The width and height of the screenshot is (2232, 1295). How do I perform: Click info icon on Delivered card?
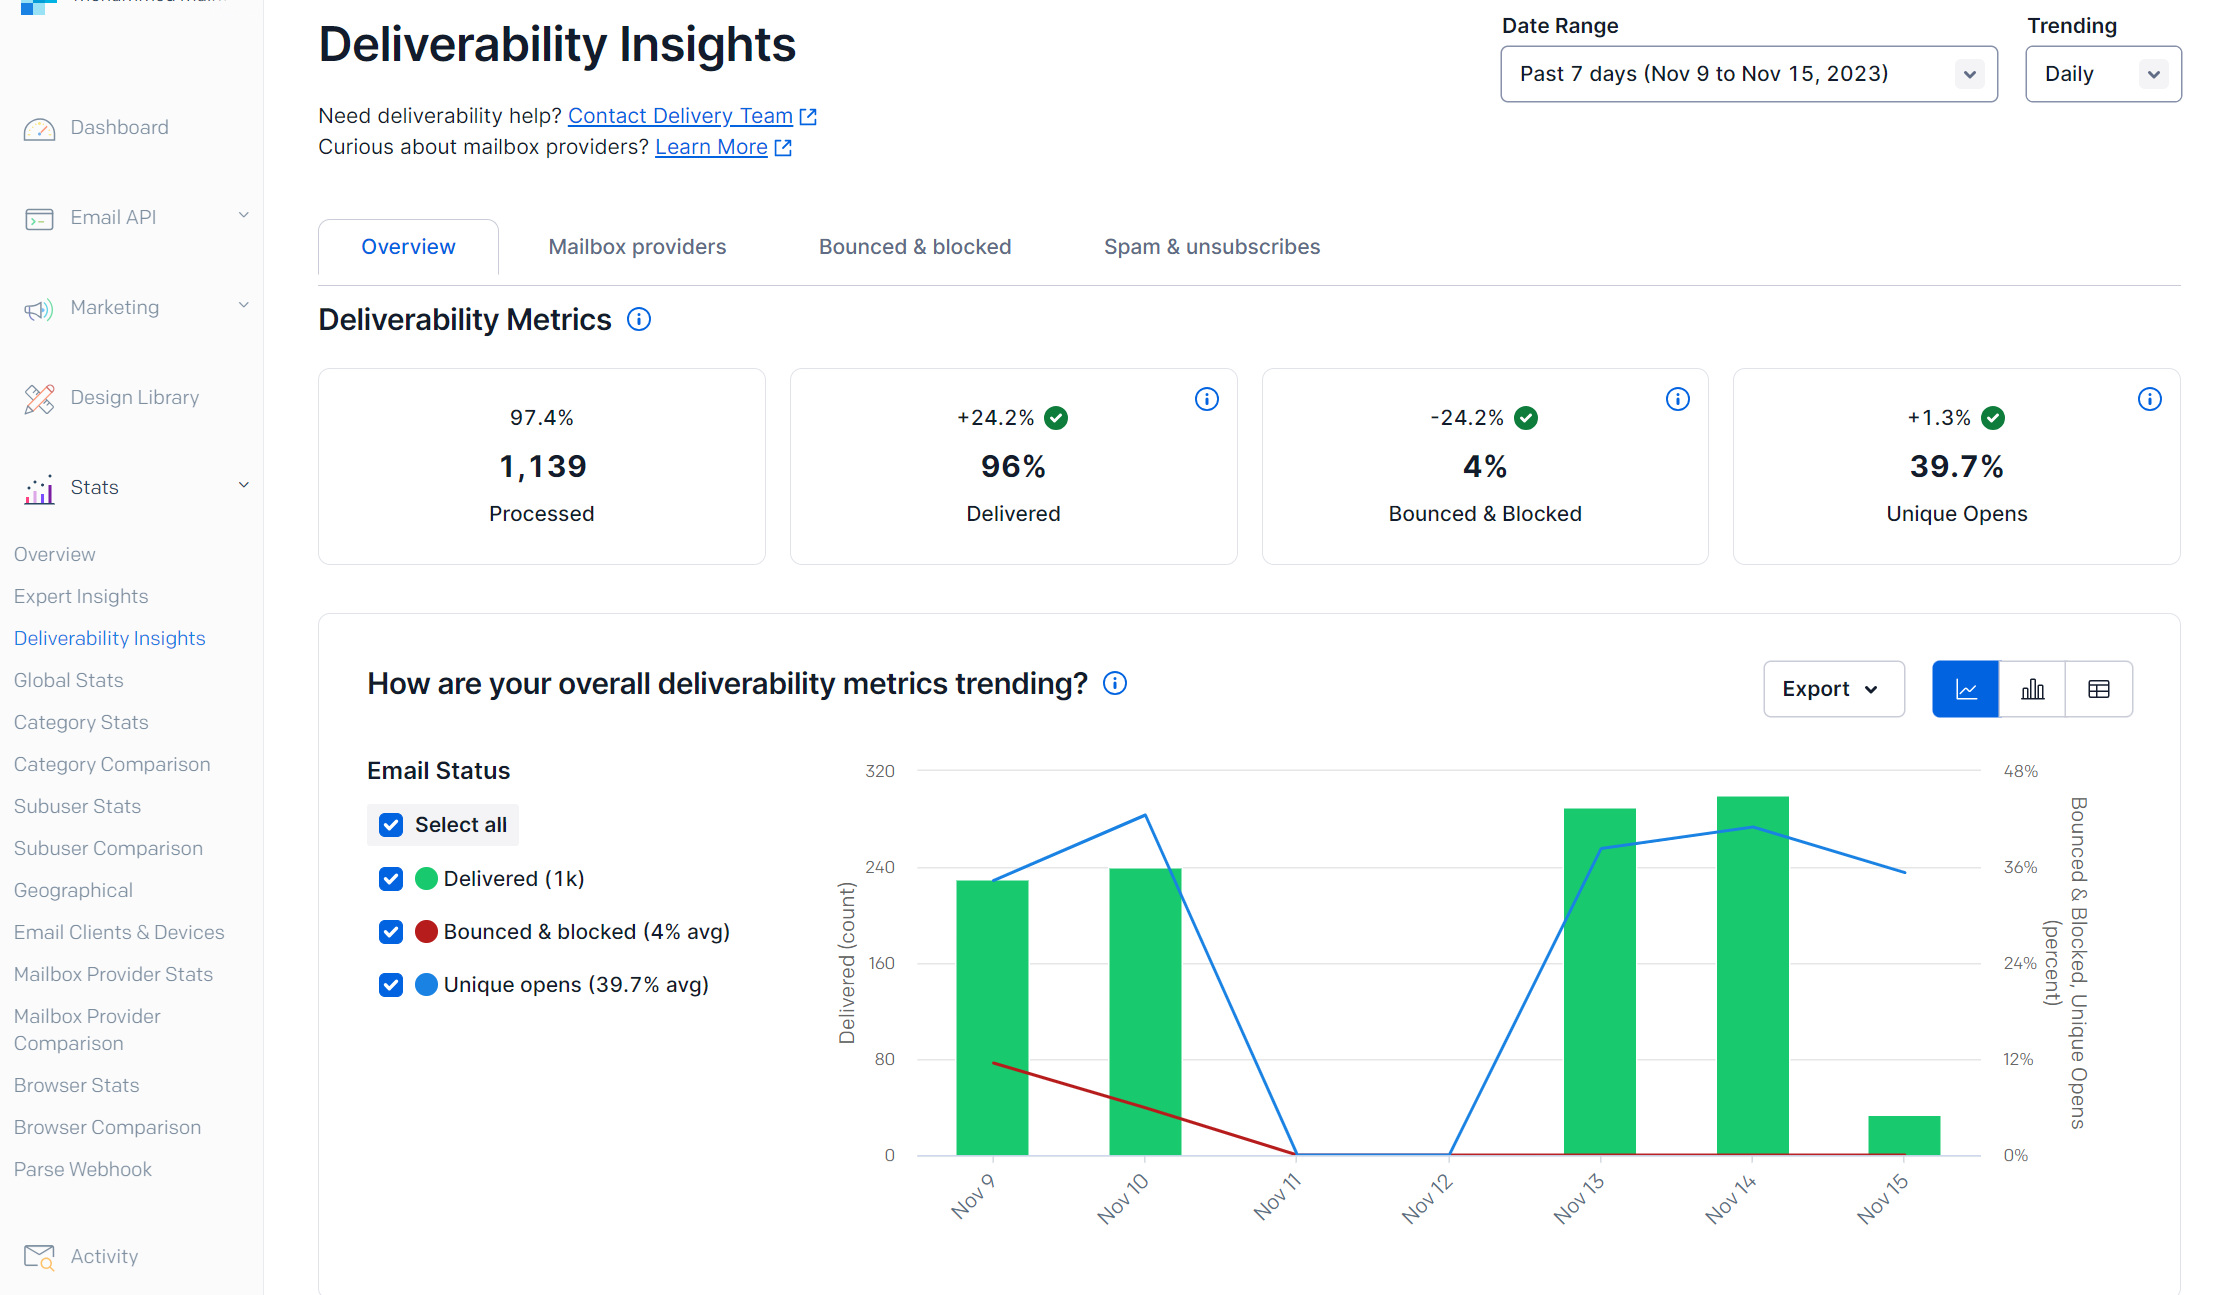click(x=1207, y=399)
